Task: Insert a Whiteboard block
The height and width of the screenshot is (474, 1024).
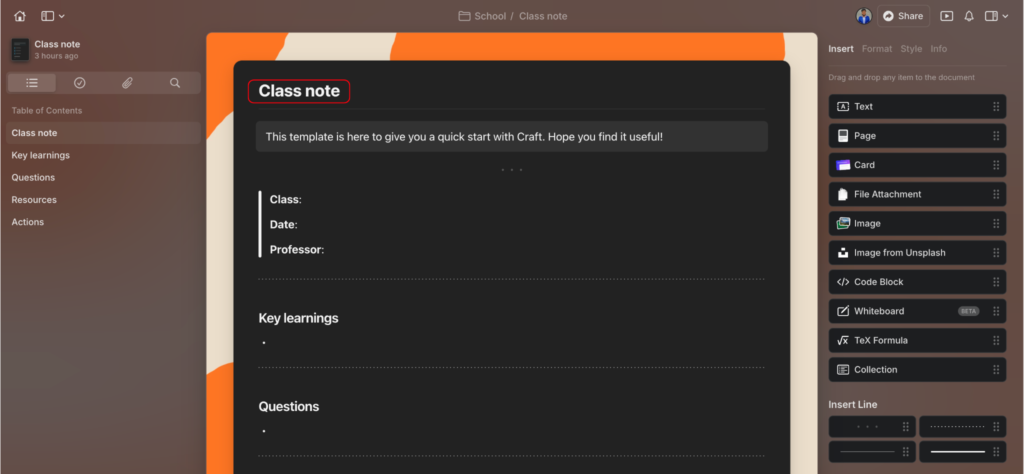Action: point(918,311)
